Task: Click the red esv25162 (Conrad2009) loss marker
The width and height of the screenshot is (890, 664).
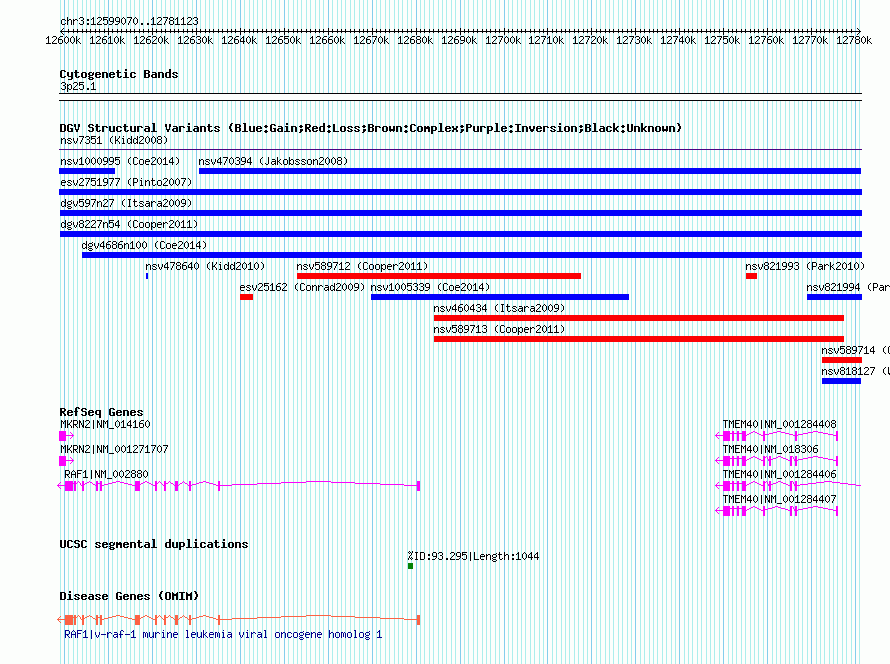Action: (x=246, y=297)
